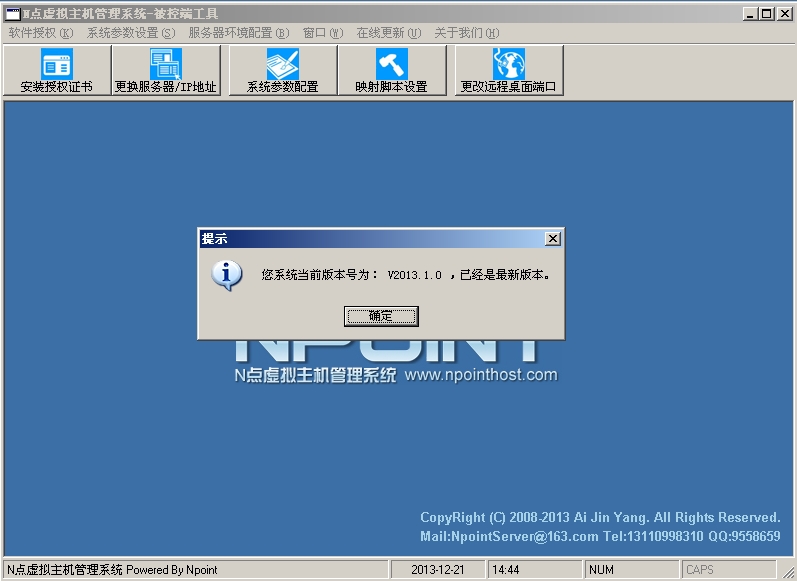The width and height of the screenshot is (797, 581).
Task: Click the resize grip in status bar corner
Action: [x=788, y=572]
